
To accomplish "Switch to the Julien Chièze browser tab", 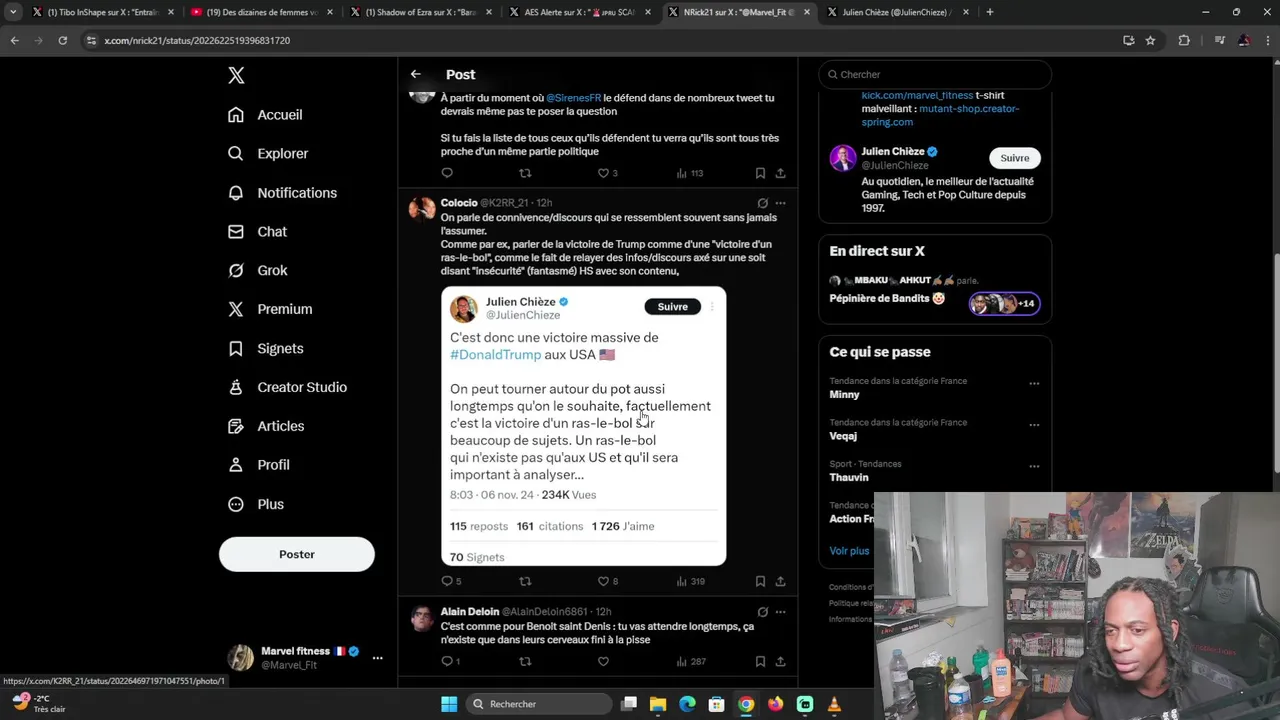I will click(897, 12).
